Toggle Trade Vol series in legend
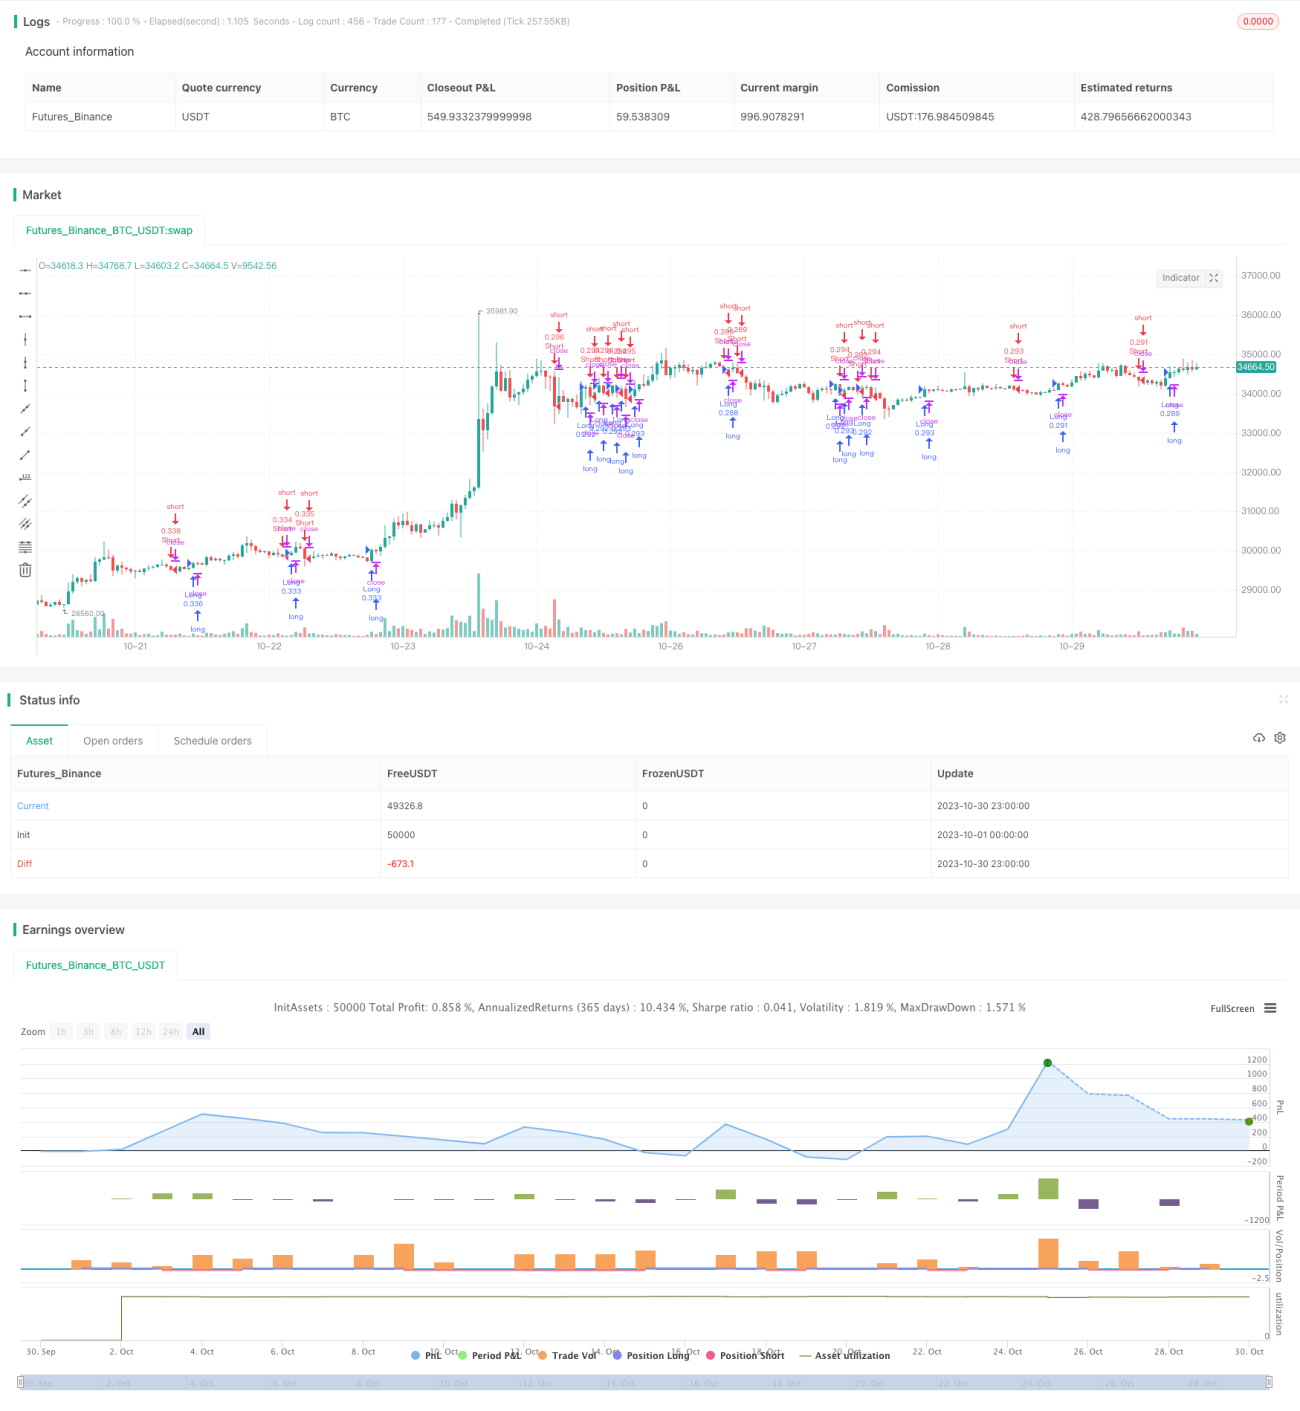Viewport: 1300px width, 1411px height. pyautogui.click(x=567, y=1355)
